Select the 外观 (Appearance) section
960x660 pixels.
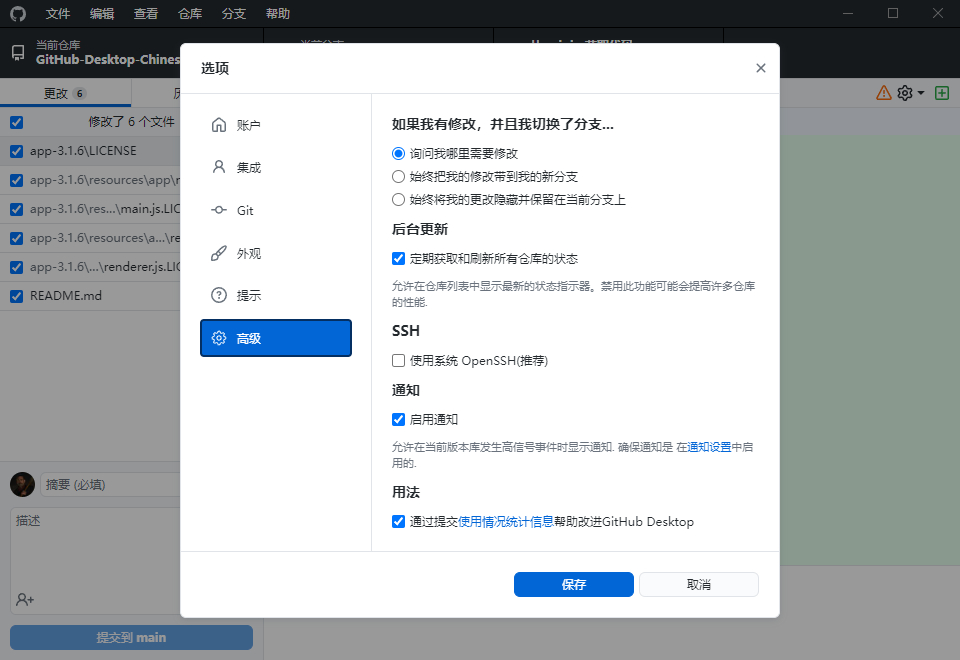[x=276, y=253]
